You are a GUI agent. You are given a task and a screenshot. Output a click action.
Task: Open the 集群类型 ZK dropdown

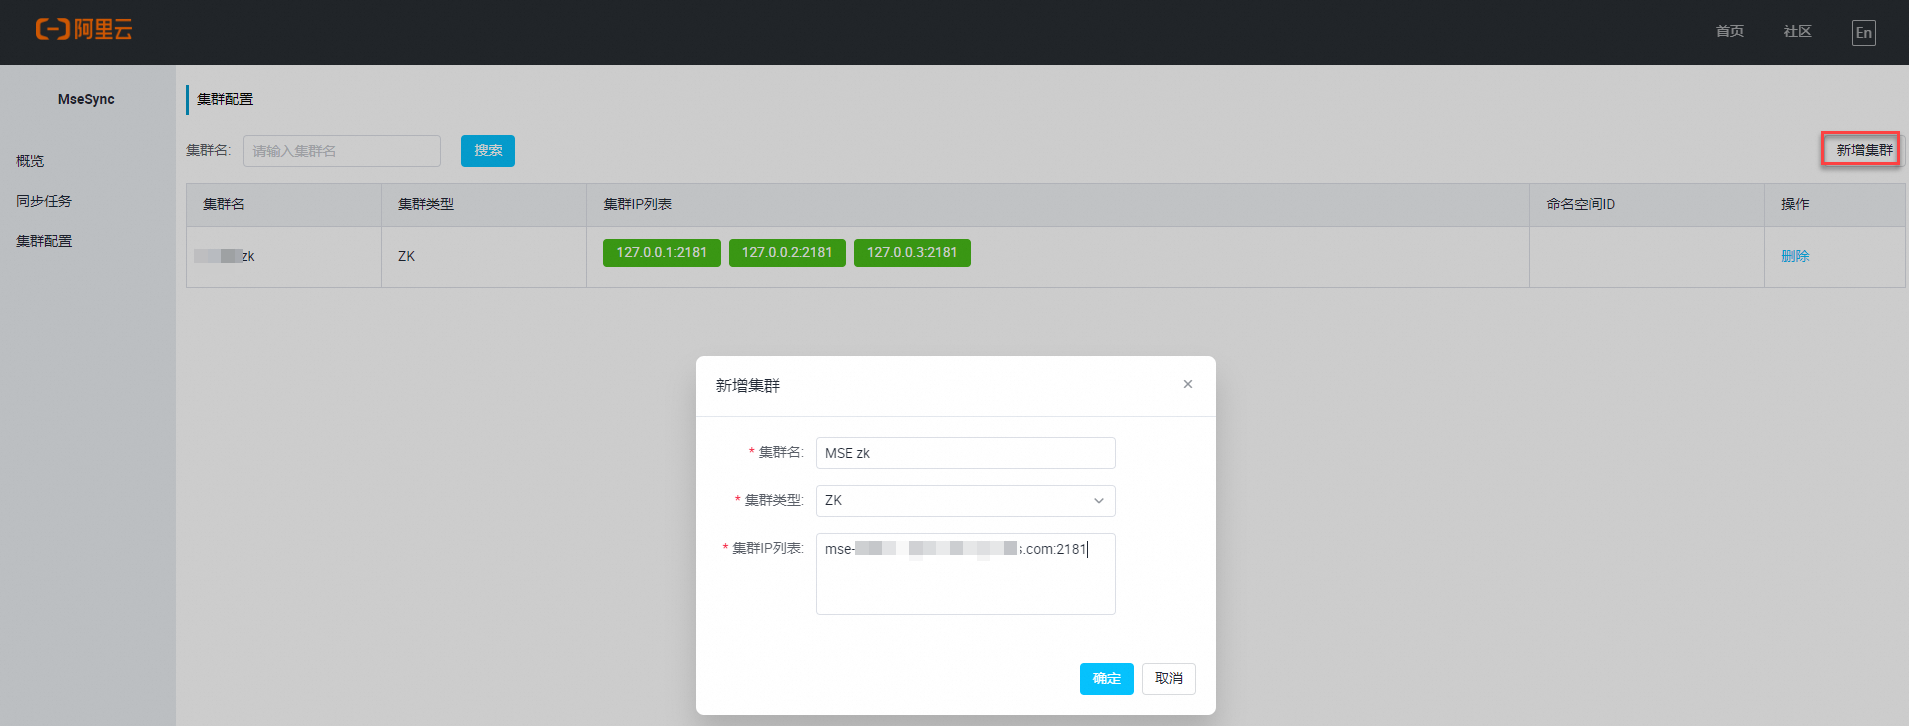(965, 501)
